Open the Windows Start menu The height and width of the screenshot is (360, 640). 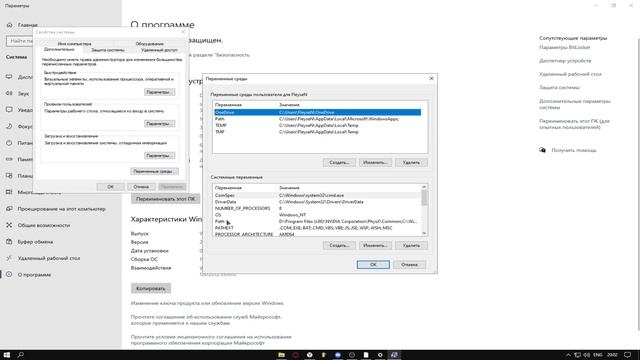(x=7, y=355)
